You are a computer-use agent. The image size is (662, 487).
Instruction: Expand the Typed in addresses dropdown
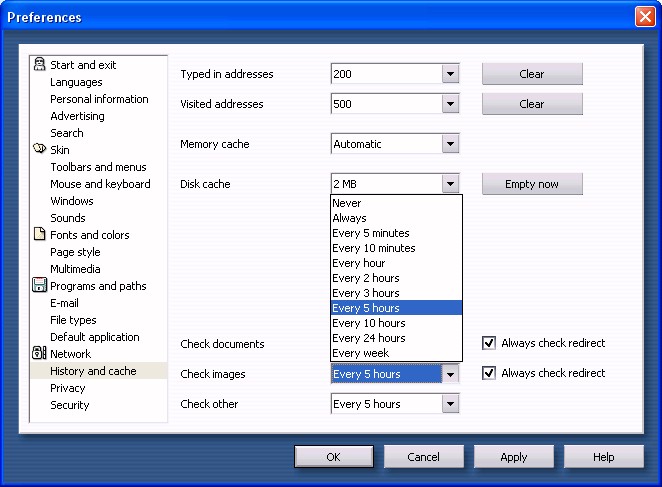click(x=450, y=74)
